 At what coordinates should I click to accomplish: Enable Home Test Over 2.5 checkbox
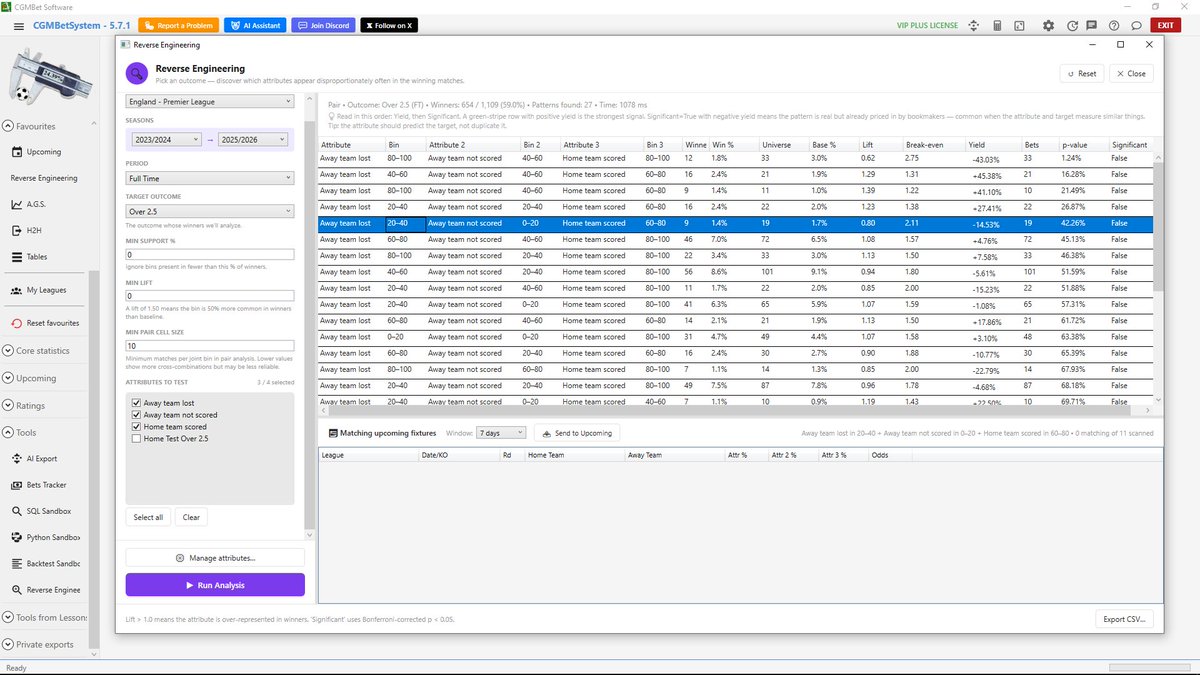pyautogui.click(x=137, y=439)
